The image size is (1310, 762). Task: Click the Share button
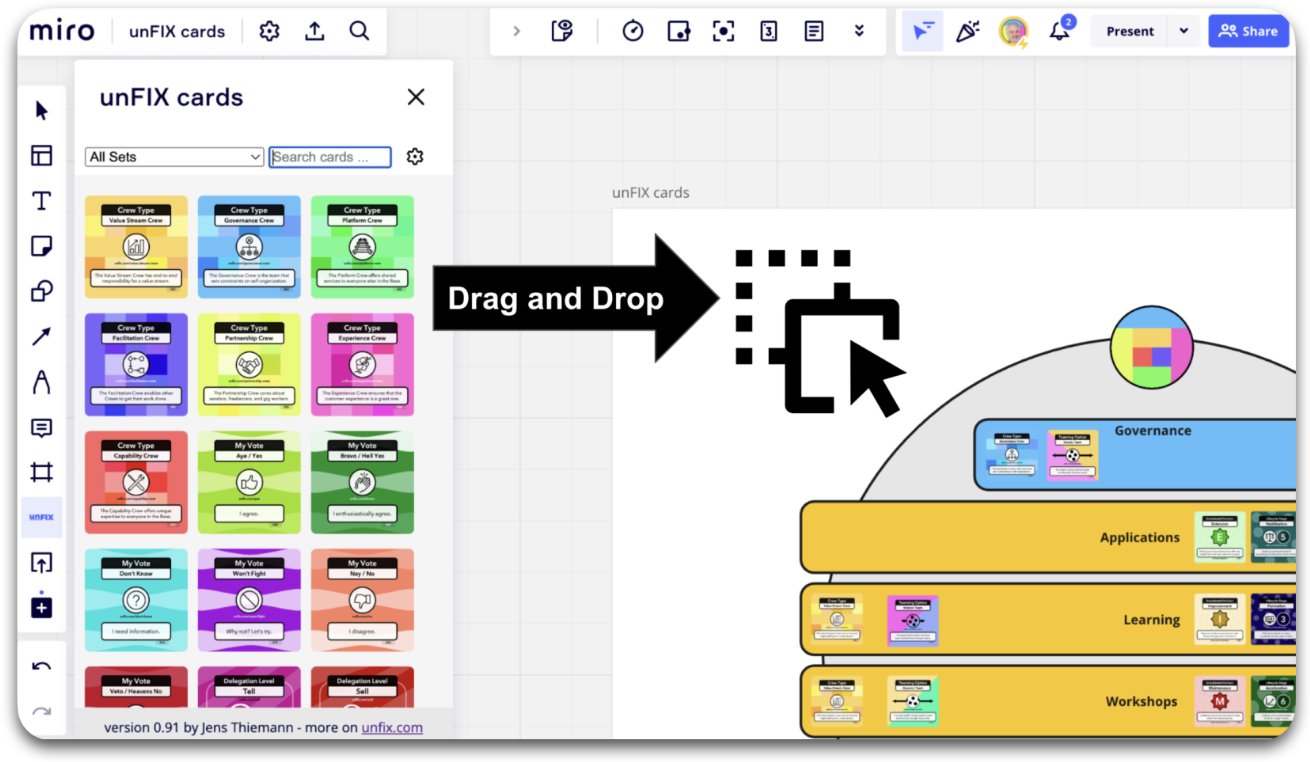[1249, 31]
